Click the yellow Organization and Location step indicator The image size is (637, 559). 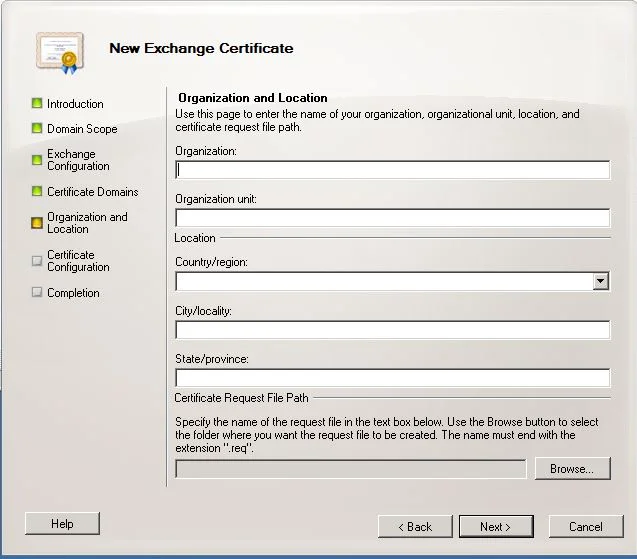(x=37, y=223)
